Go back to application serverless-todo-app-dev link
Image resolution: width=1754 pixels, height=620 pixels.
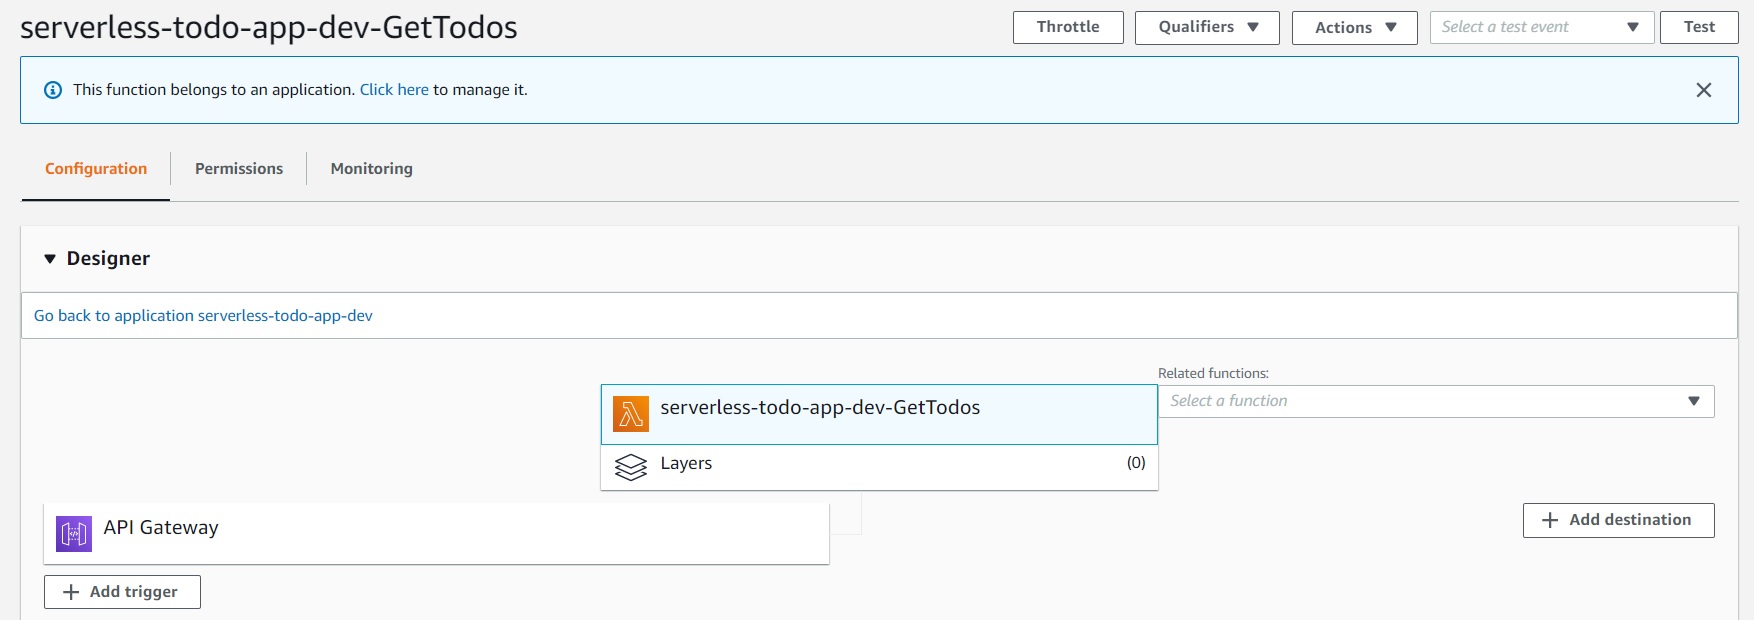(203, 316)
